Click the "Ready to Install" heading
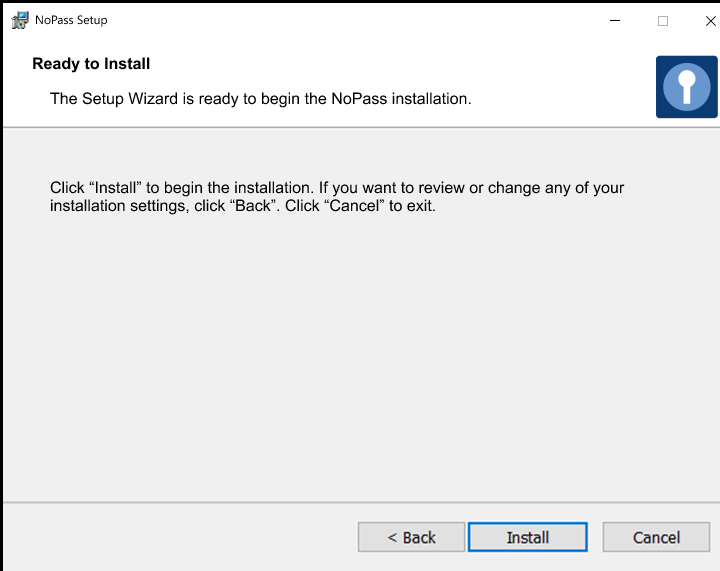 click(x=91, y=64)
